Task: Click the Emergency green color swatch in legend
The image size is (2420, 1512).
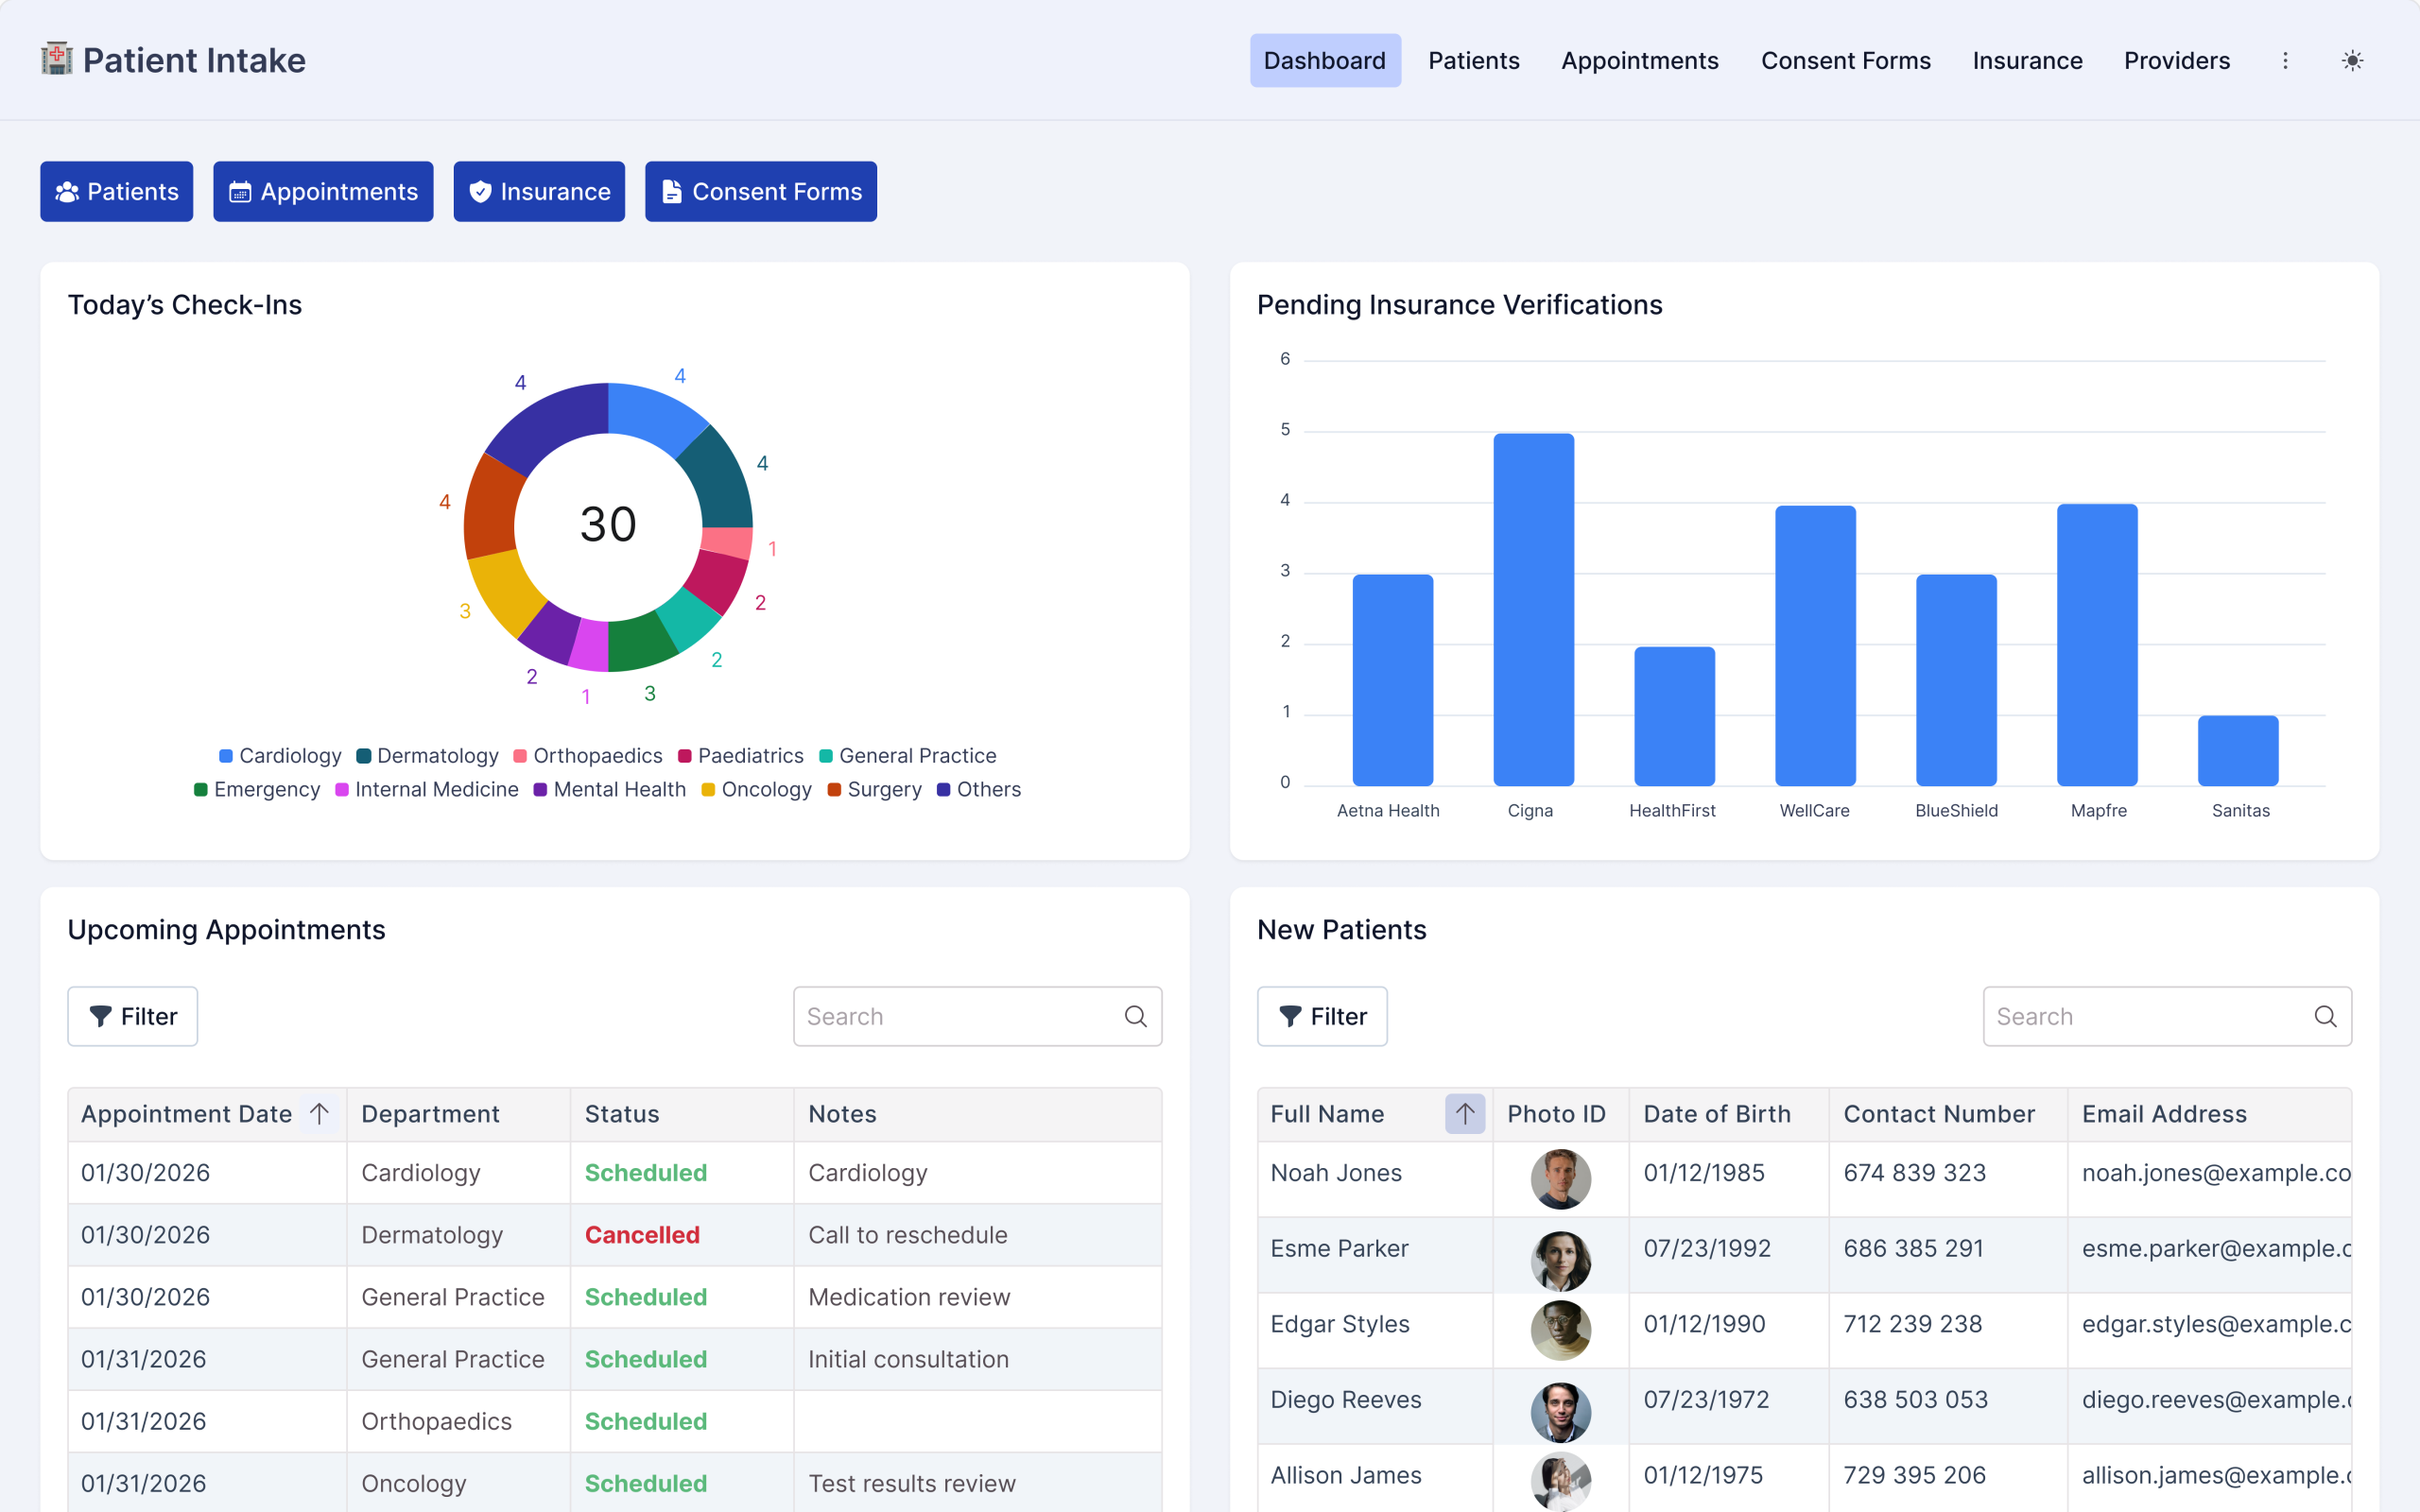Action: [x=201, y=789]
